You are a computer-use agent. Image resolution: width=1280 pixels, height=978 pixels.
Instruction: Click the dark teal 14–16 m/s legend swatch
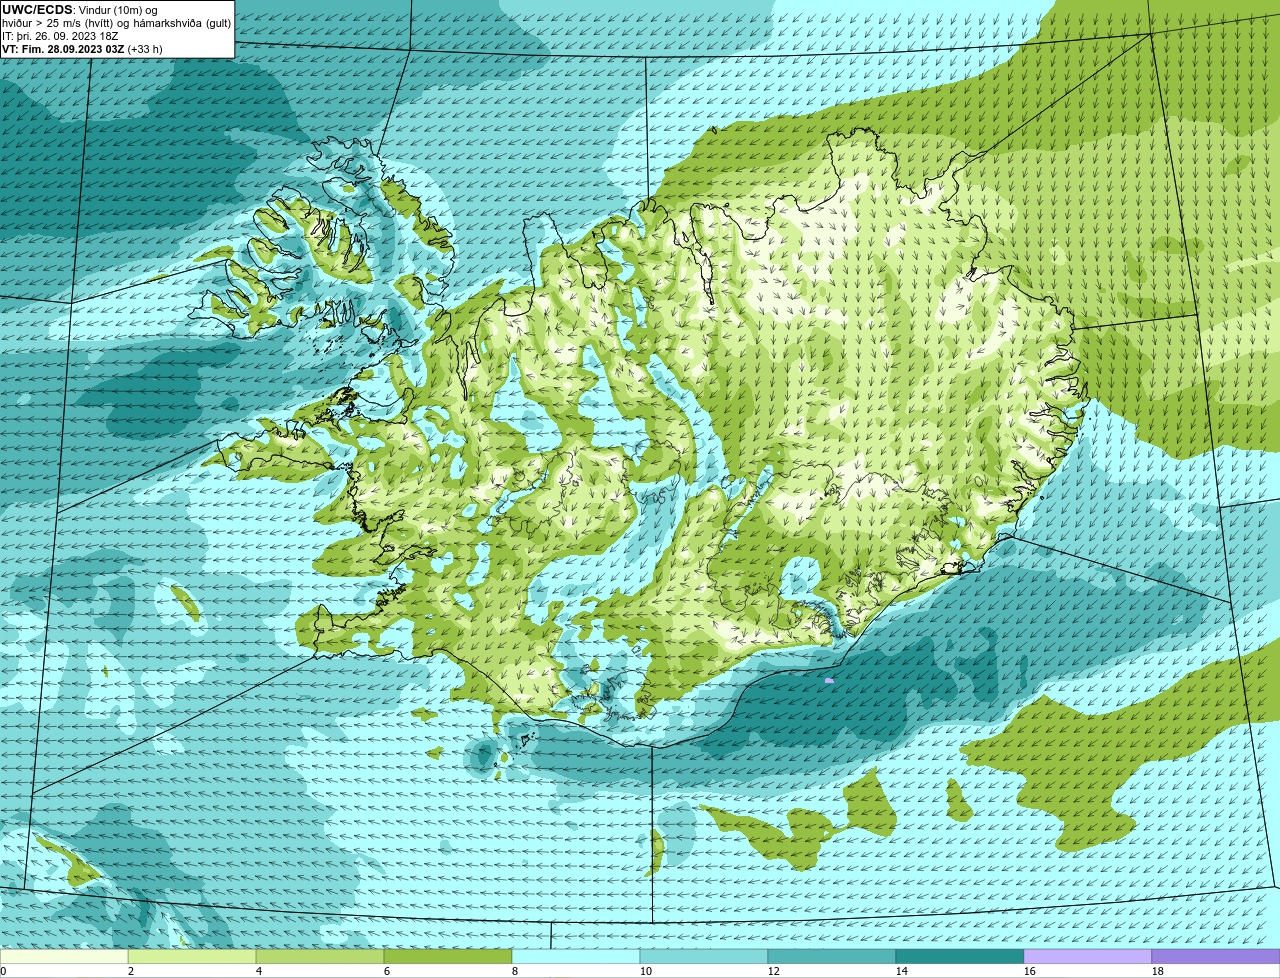click(960, 957)
